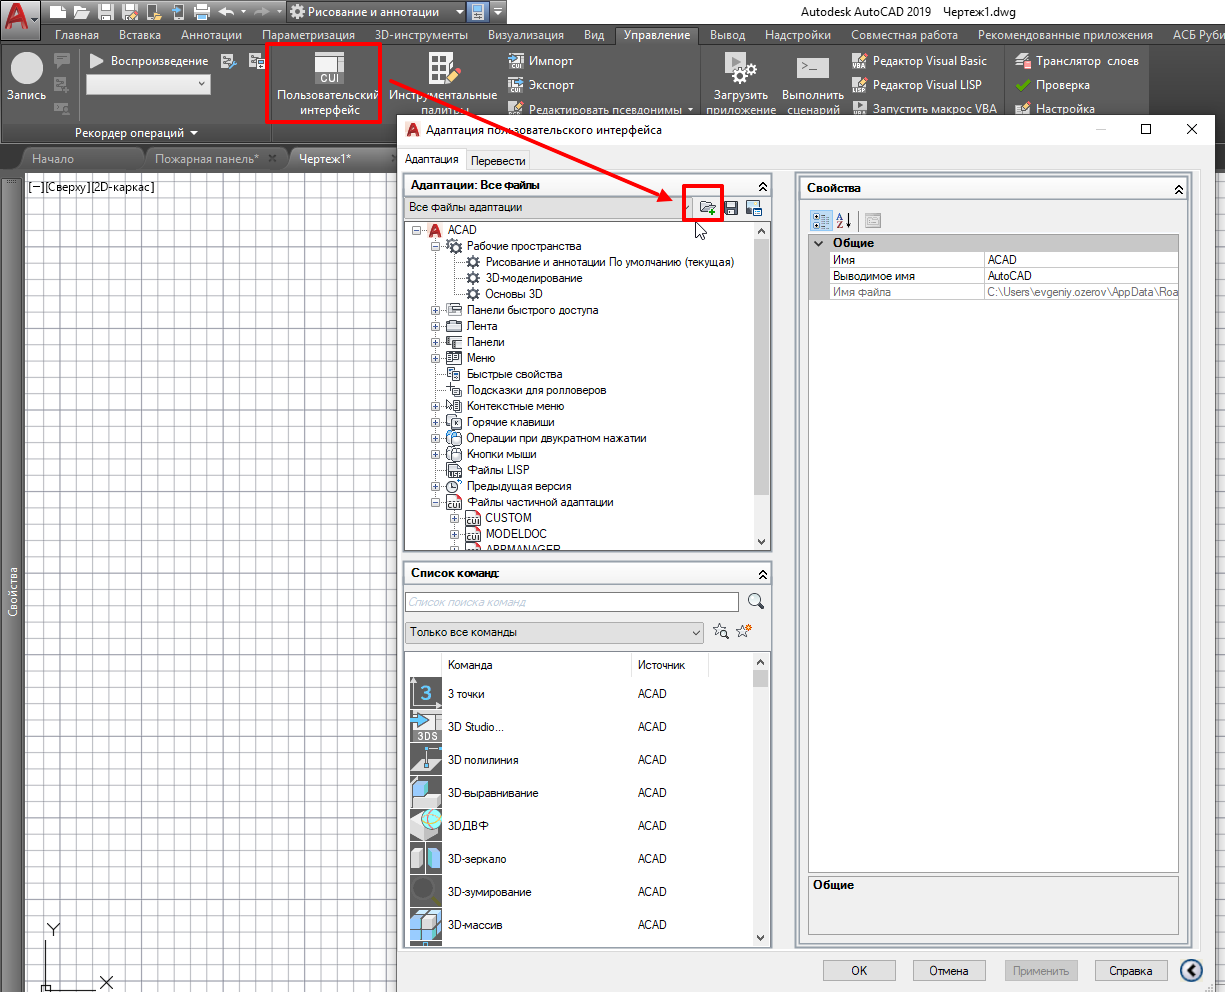Click the Воспроизведение play button
Screen dimensions: 1225x992
tap(149, 61)
